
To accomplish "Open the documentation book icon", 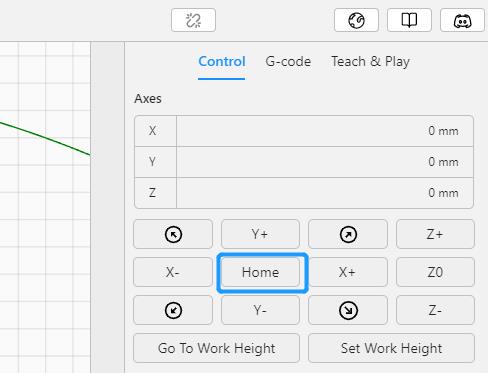I will click(x=409, y=20).
